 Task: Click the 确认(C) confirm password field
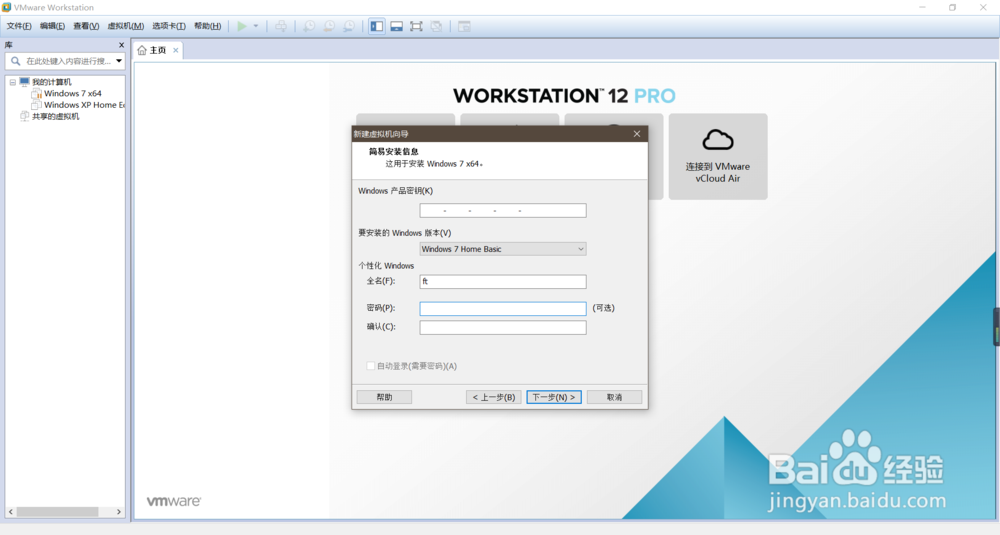pyautogui.click(x=503, y=328)
